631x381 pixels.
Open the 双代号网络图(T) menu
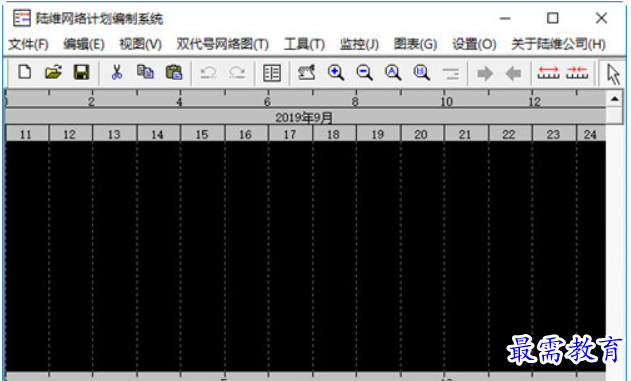point(223,44)
